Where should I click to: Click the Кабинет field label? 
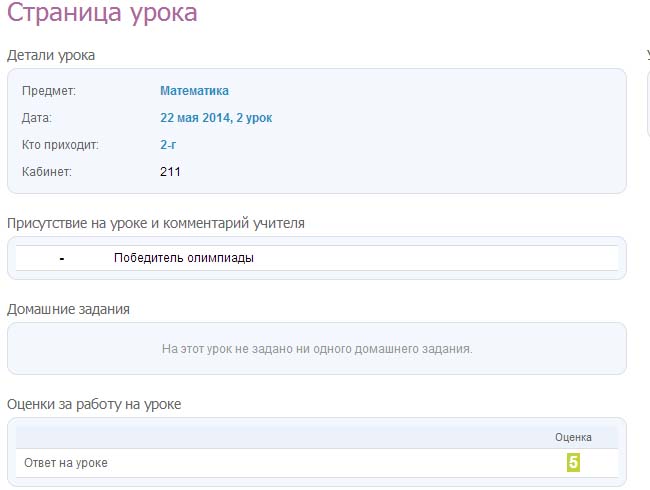pyautogui.click(x=47, y=172)
